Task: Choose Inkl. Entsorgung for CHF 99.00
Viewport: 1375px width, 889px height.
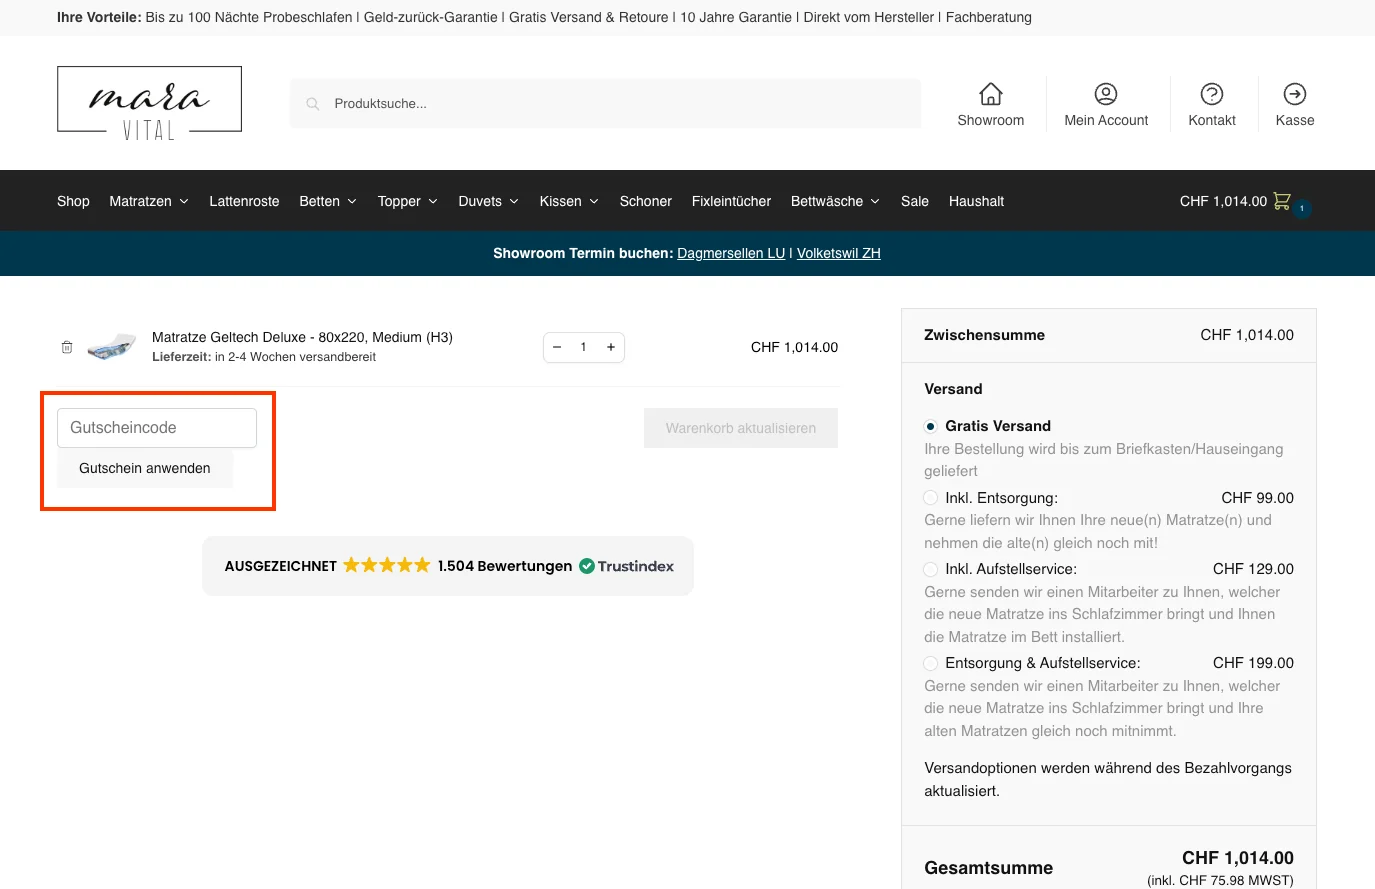Action: [930, 497]
